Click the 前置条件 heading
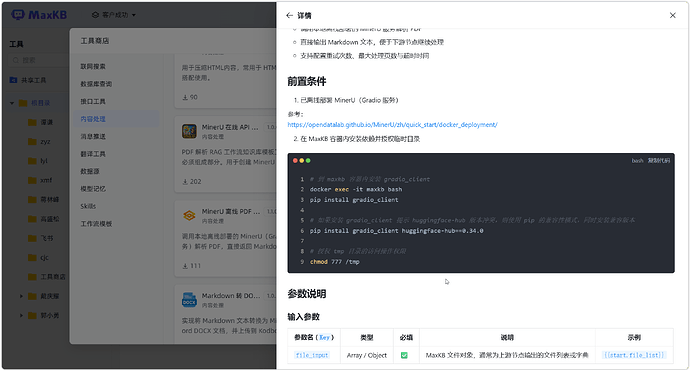Screen dimensions: 690x370 (307, 81)
